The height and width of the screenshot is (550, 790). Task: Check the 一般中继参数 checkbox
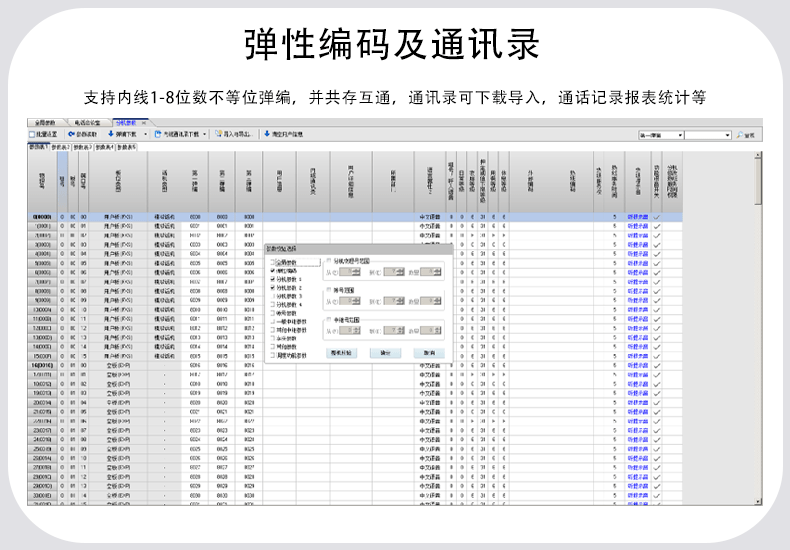(273, 321)
